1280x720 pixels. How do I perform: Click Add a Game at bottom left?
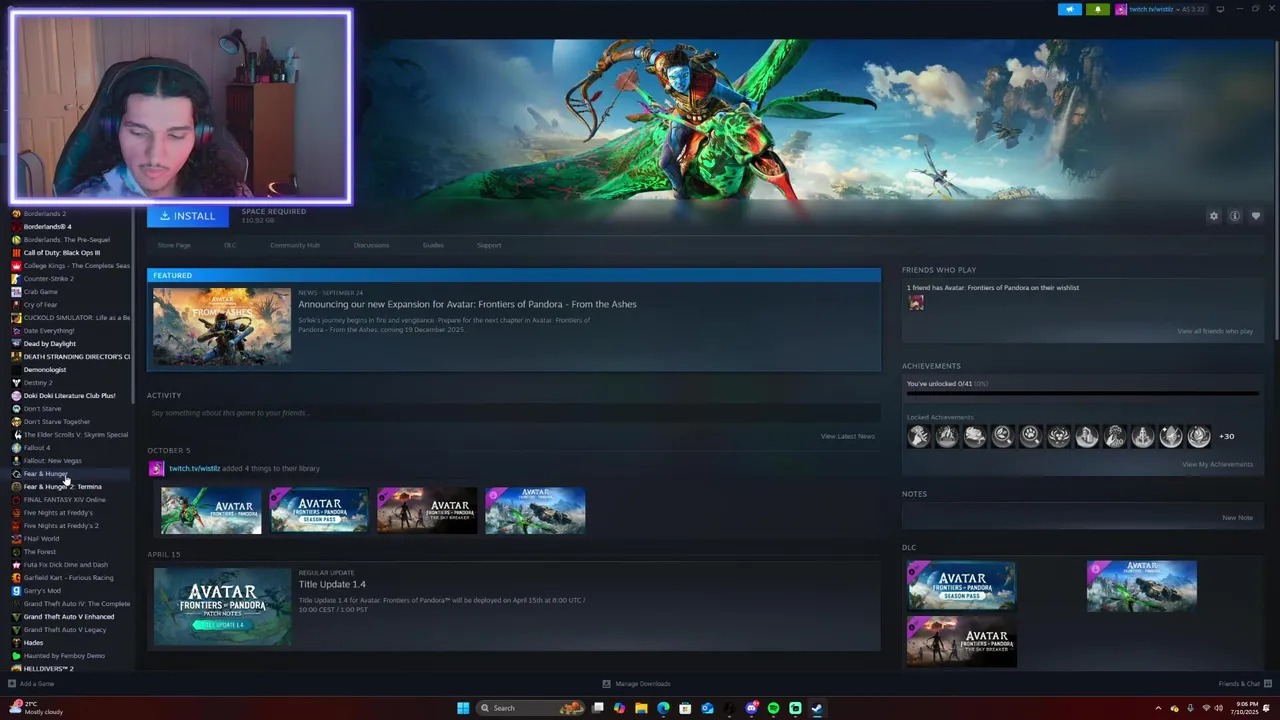[31, 684]
